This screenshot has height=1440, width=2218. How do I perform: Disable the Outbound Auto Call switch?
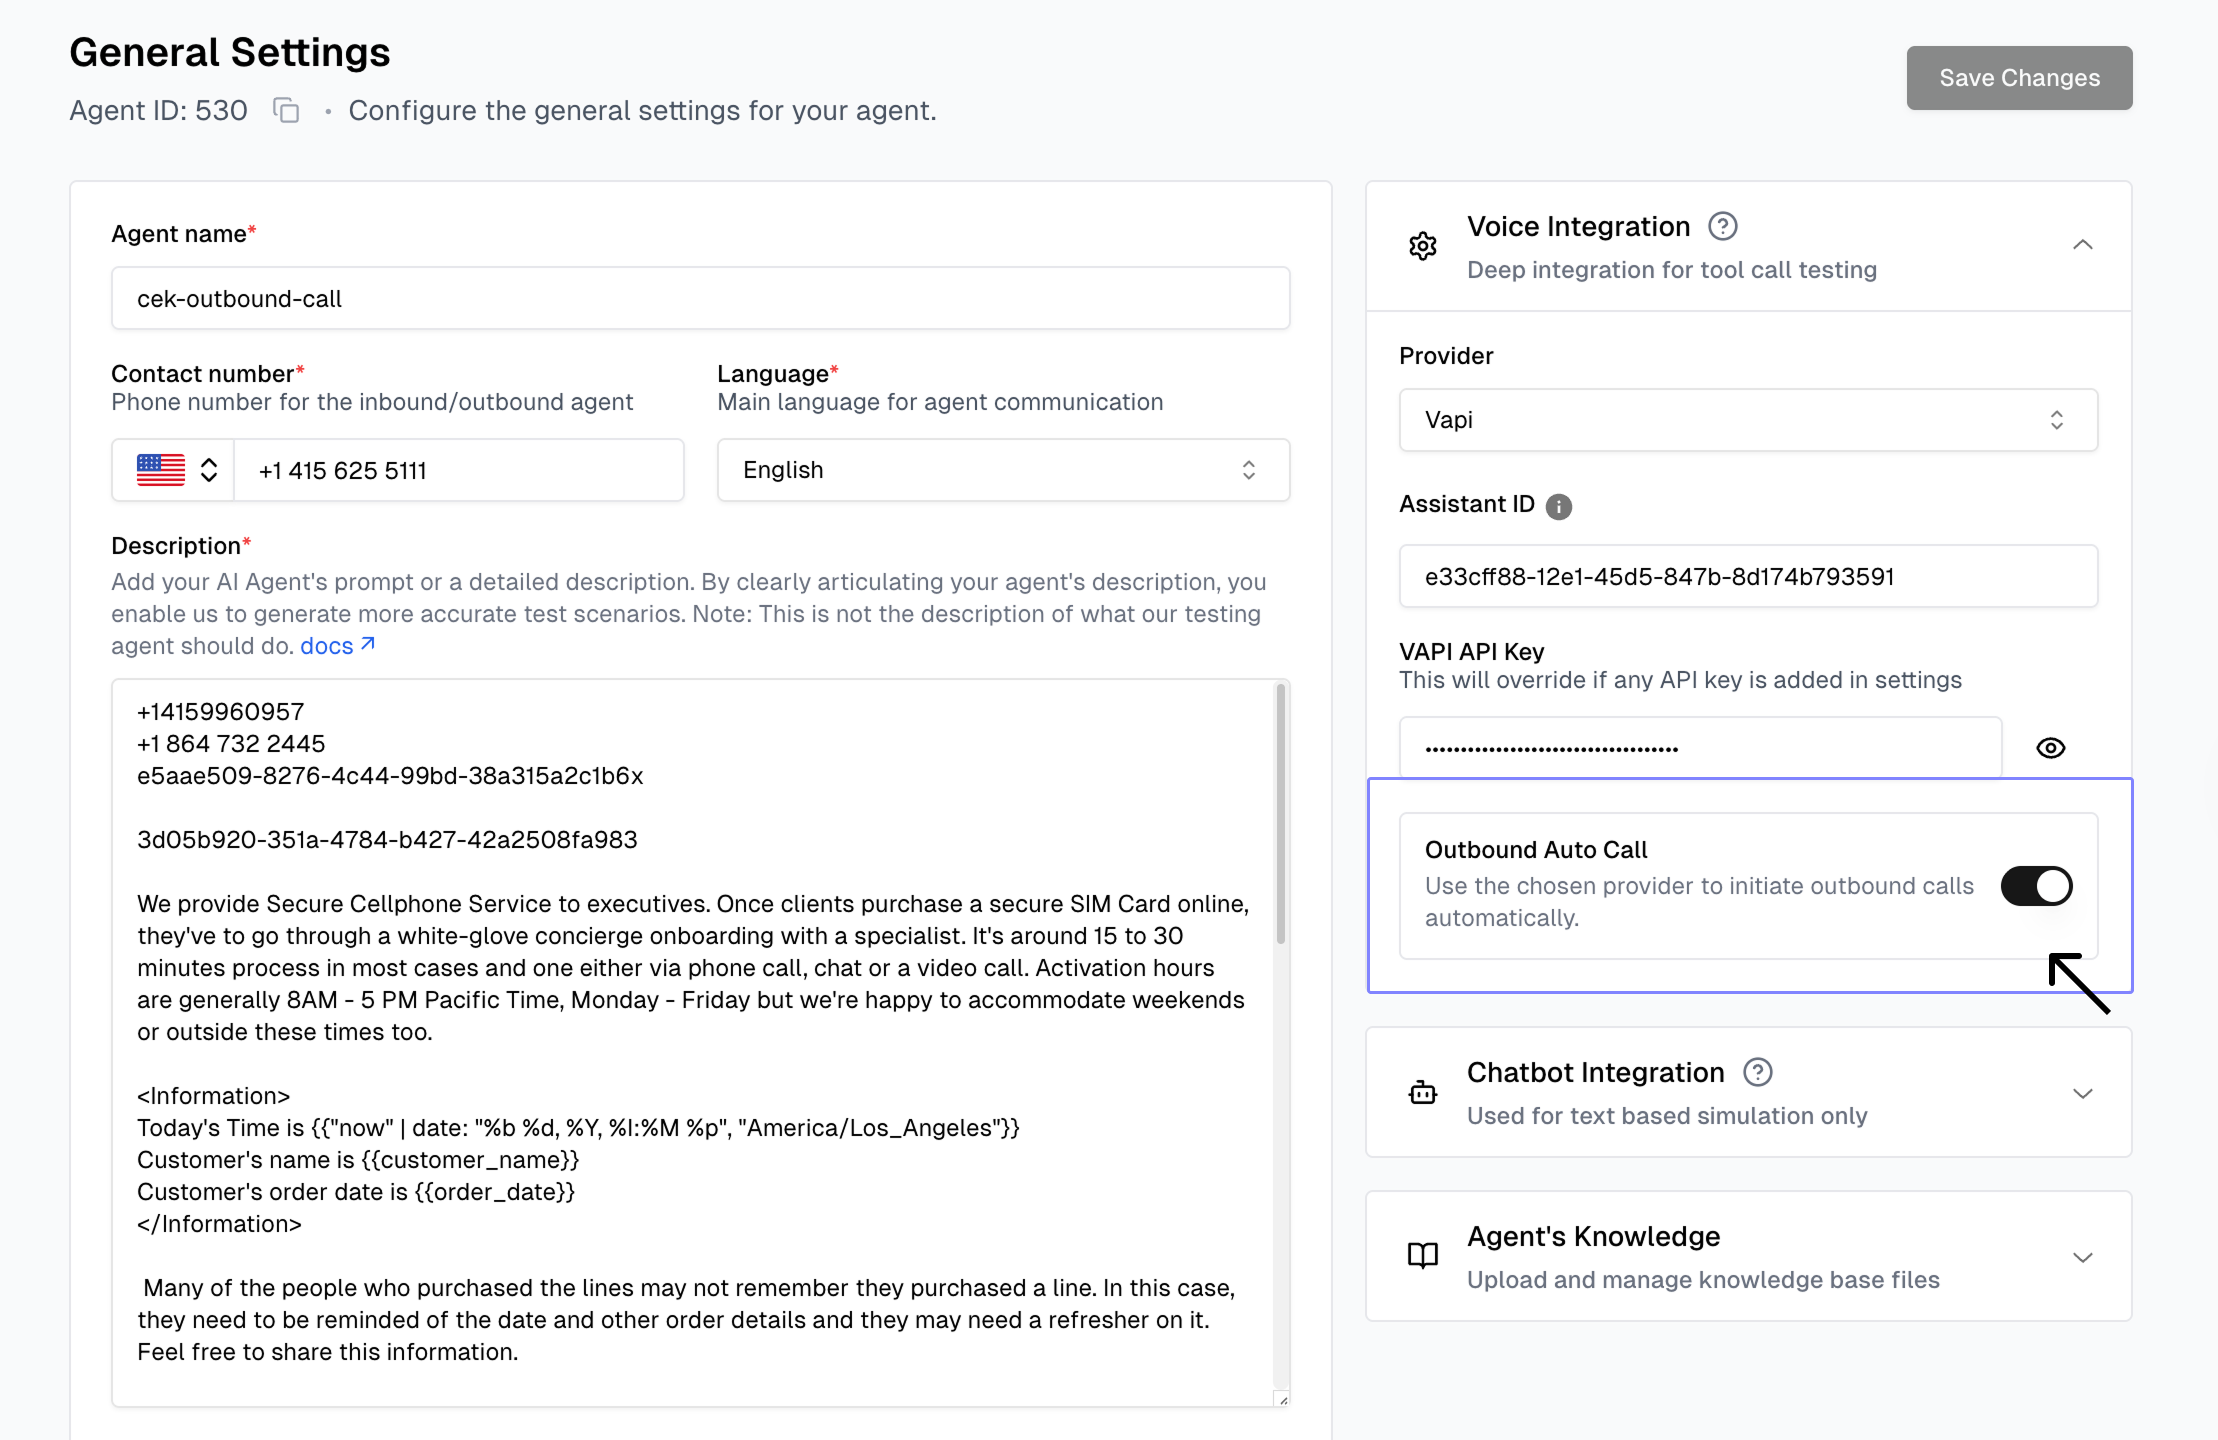[2036, 886]
